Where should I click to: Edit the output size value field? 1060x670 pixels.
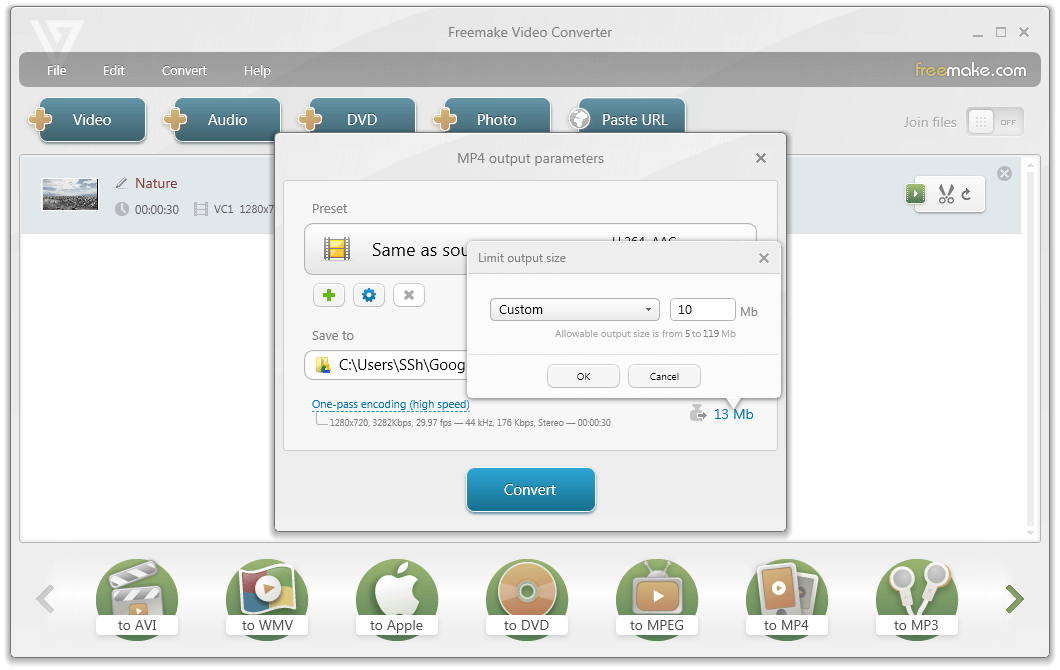point(702,309)
